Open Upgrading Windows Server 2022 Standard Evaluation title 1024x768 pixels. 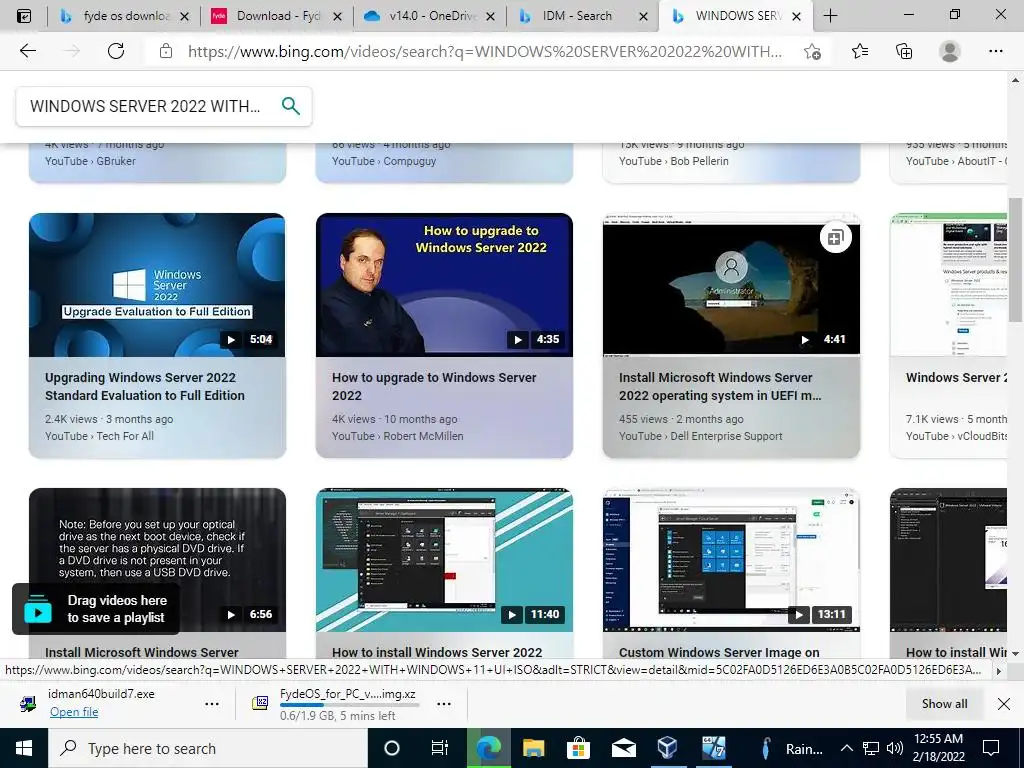(x=145, y=387)
